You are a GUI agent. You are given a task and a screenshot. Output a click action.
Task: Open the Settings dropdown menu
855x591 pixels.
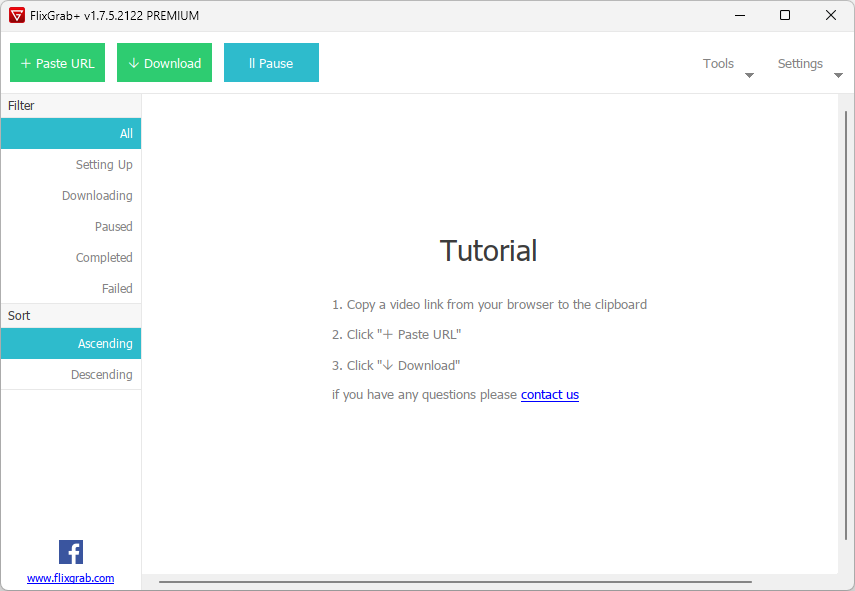click(809, 65)
